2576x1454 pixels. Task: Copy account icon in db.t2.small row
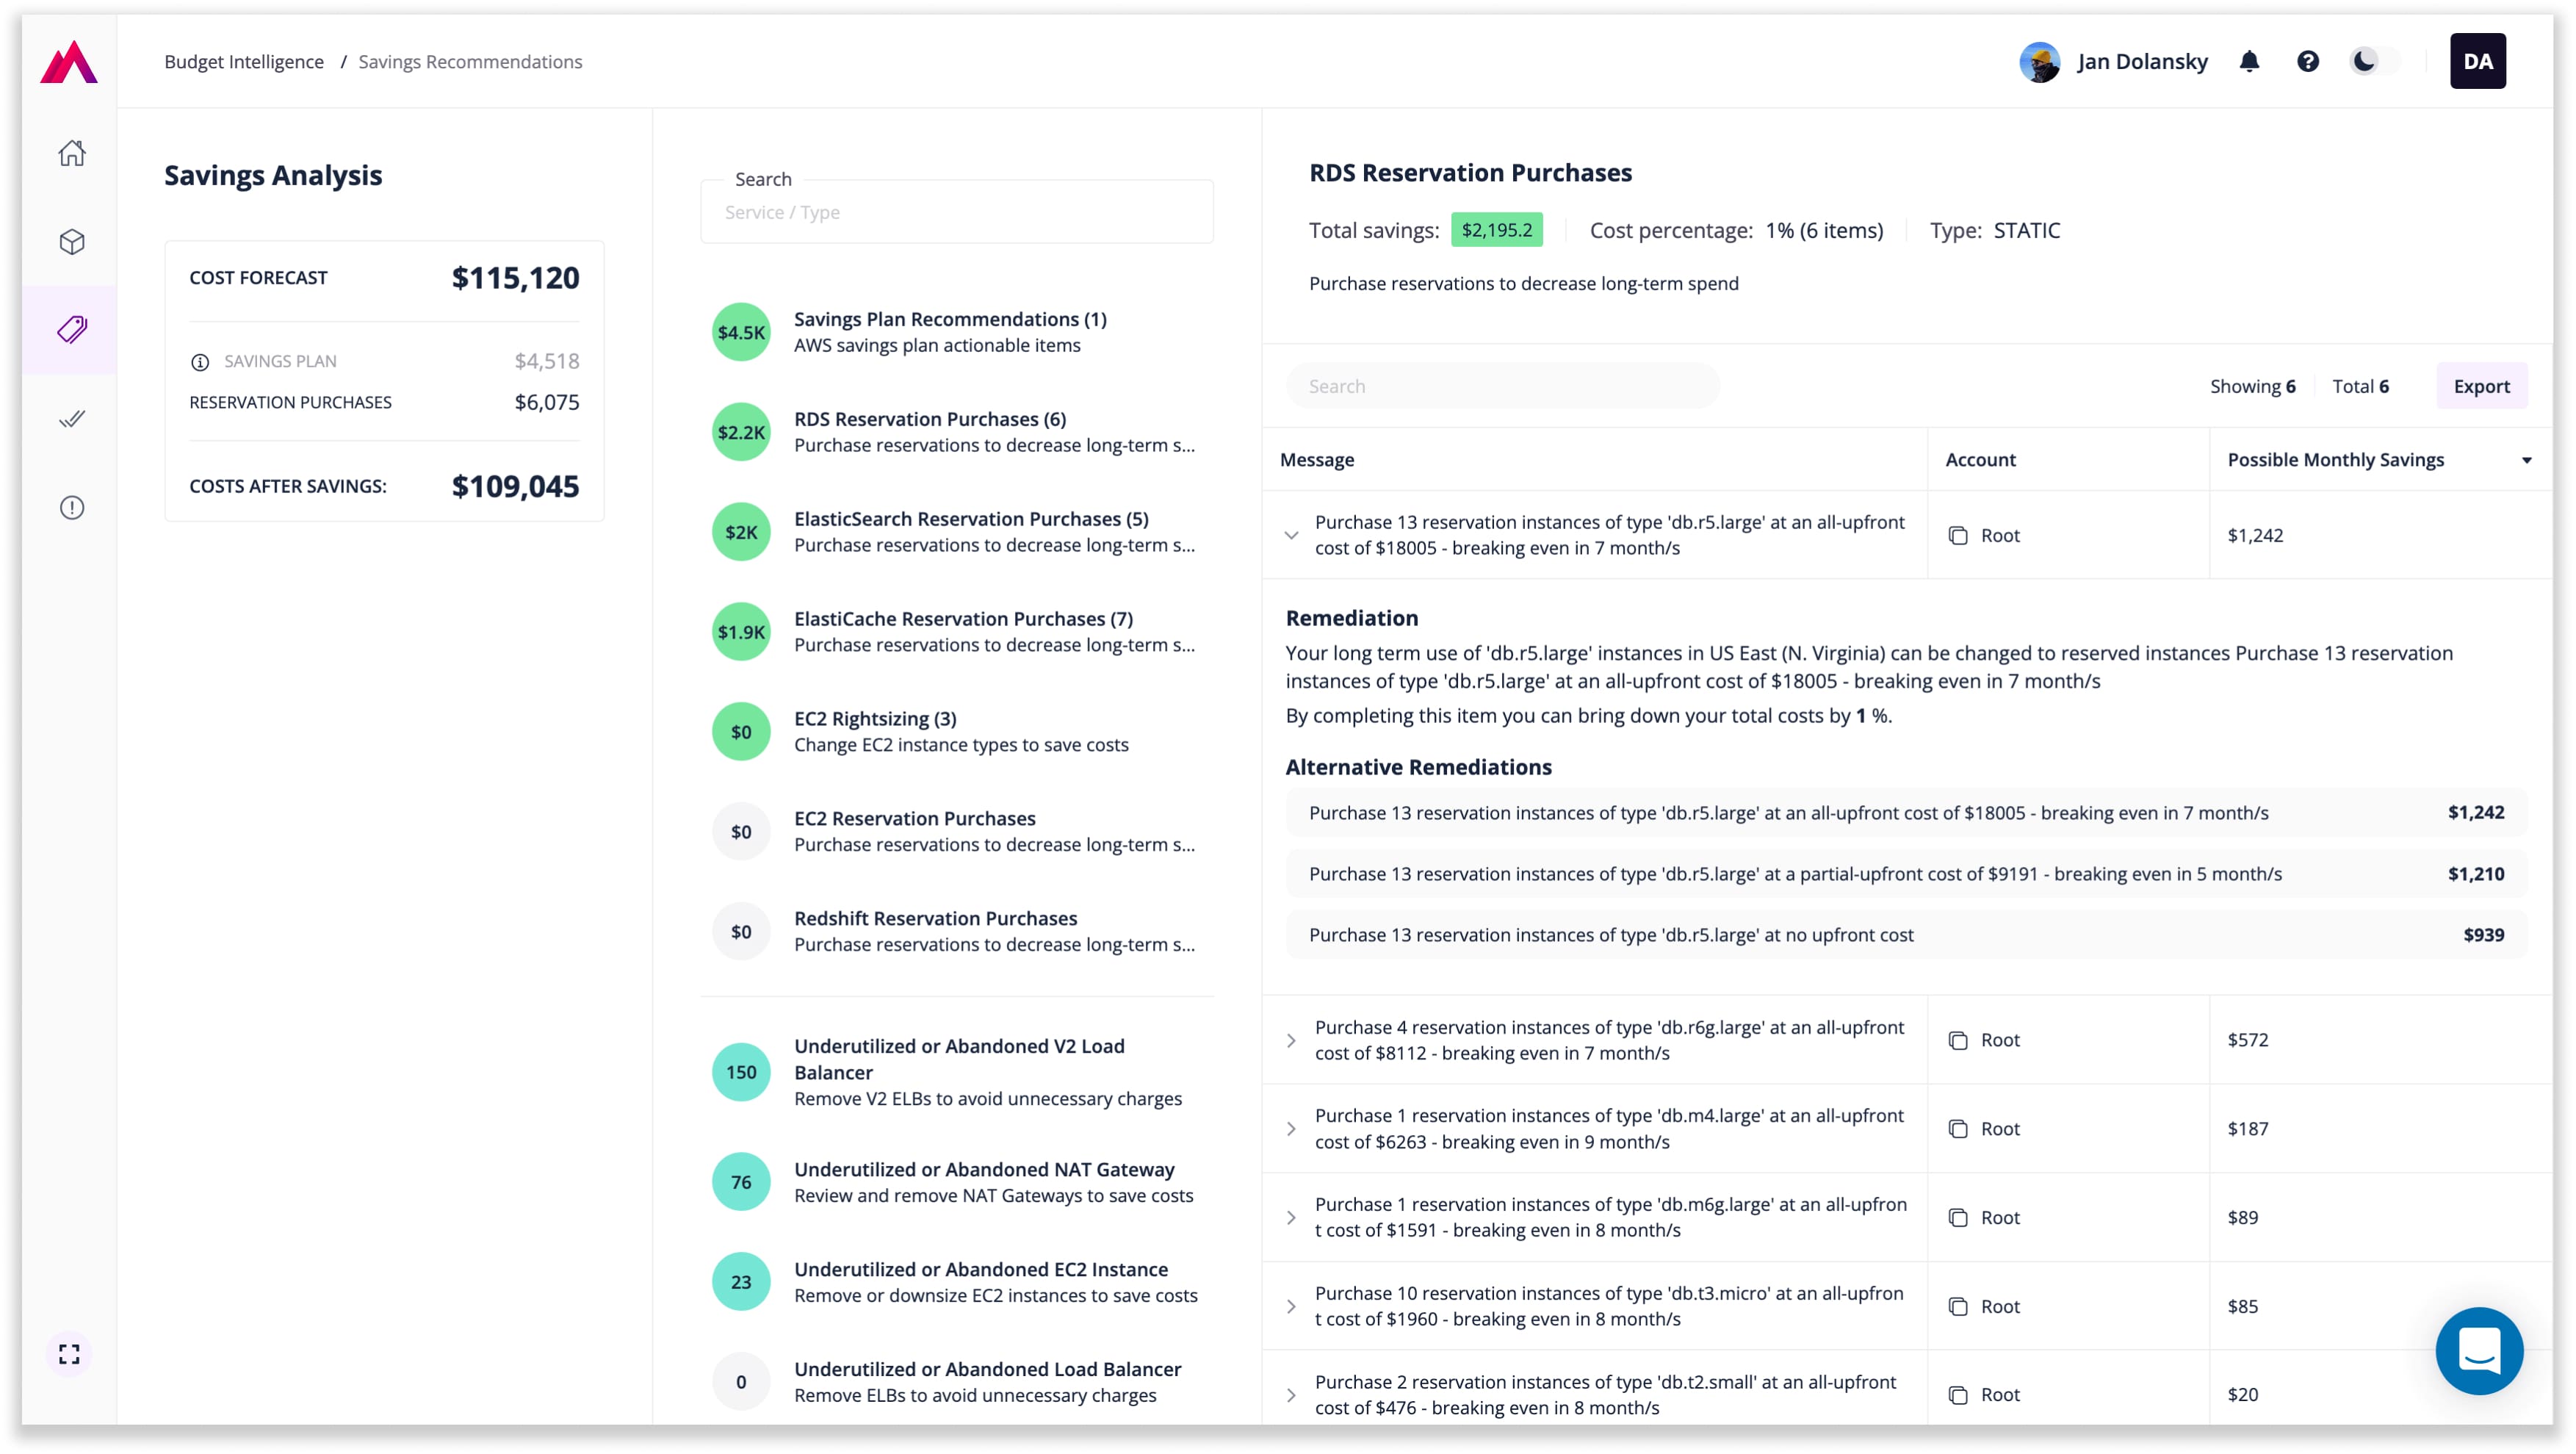(1957, 1395)
